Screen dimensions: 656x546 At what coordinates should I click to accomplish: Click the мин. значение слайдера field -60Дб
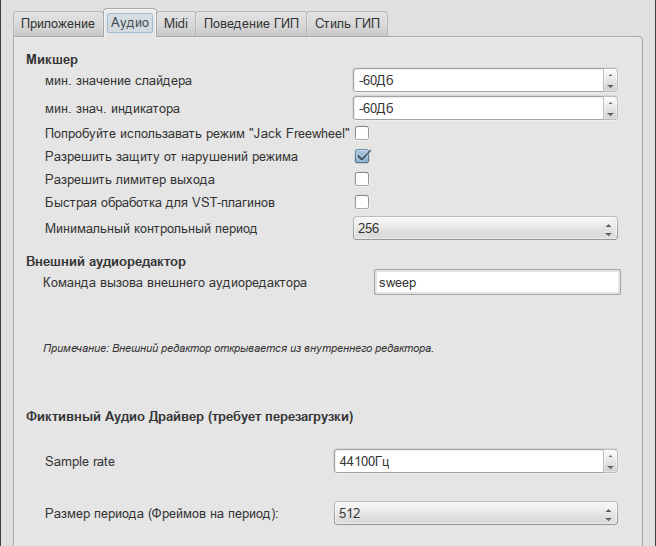pos(478,80)
